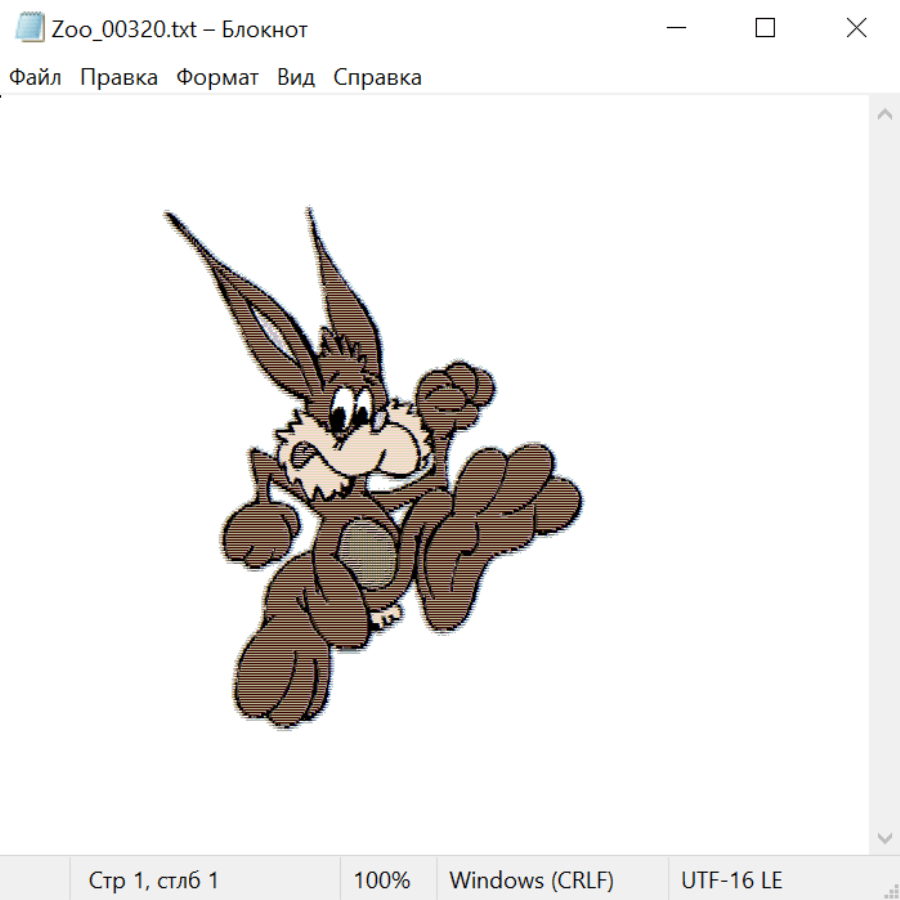
Task: Open the Файл menu
Action: (36, 78)
